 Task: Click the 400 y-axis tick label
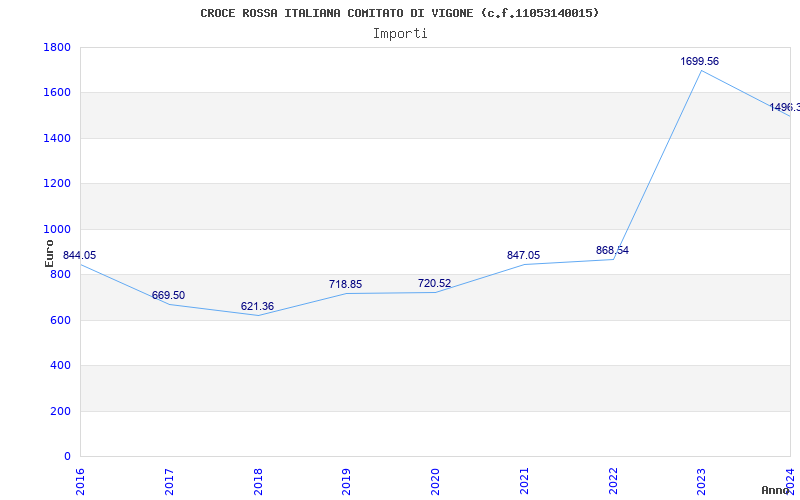(x=61, y=366)
